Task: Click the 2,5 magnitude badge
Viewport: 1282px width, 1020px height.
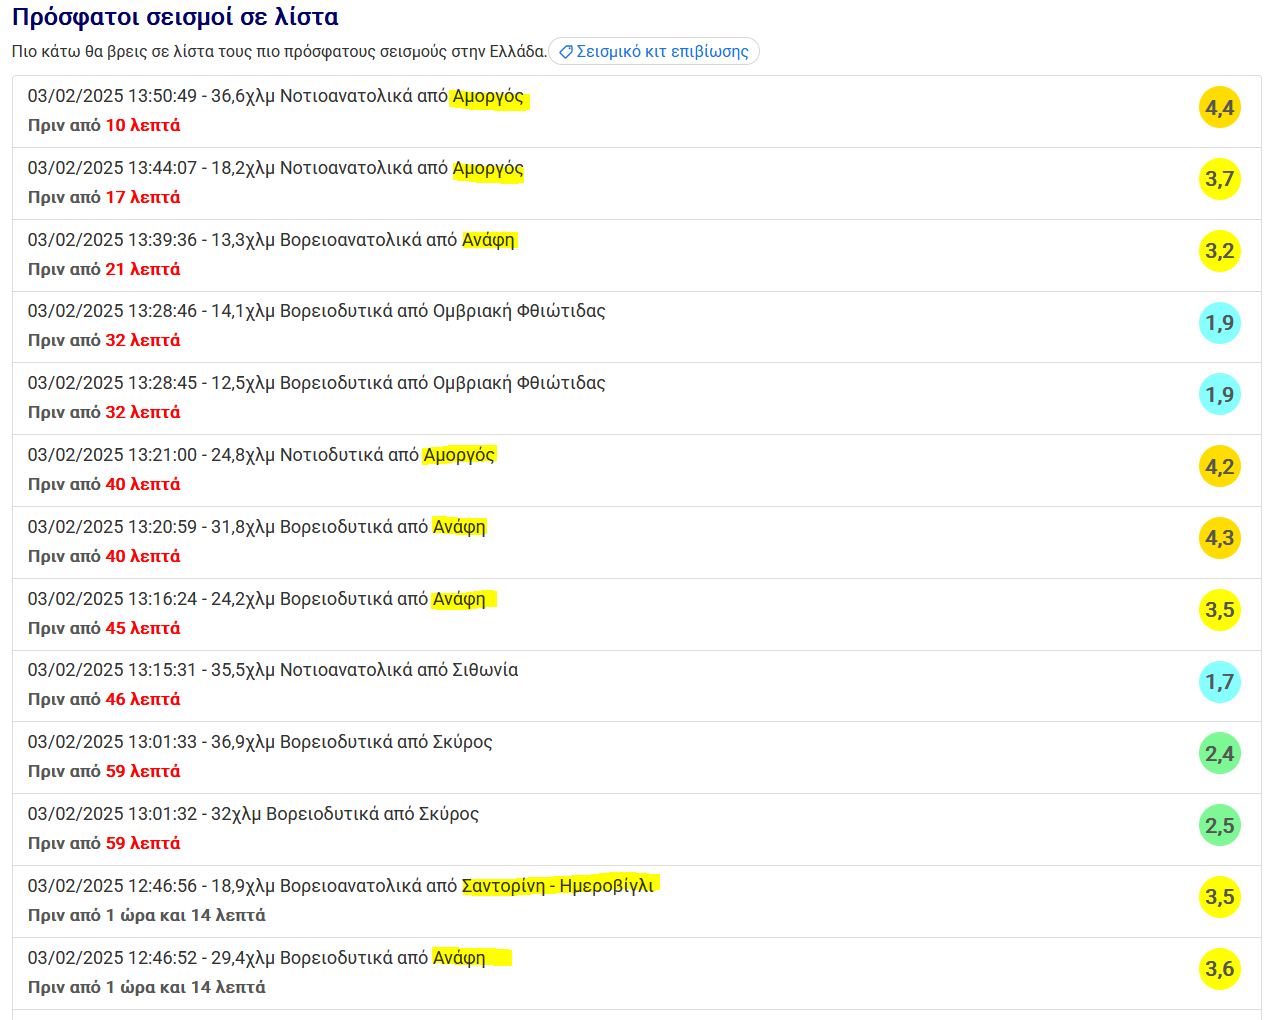Action: [1220, 826]
